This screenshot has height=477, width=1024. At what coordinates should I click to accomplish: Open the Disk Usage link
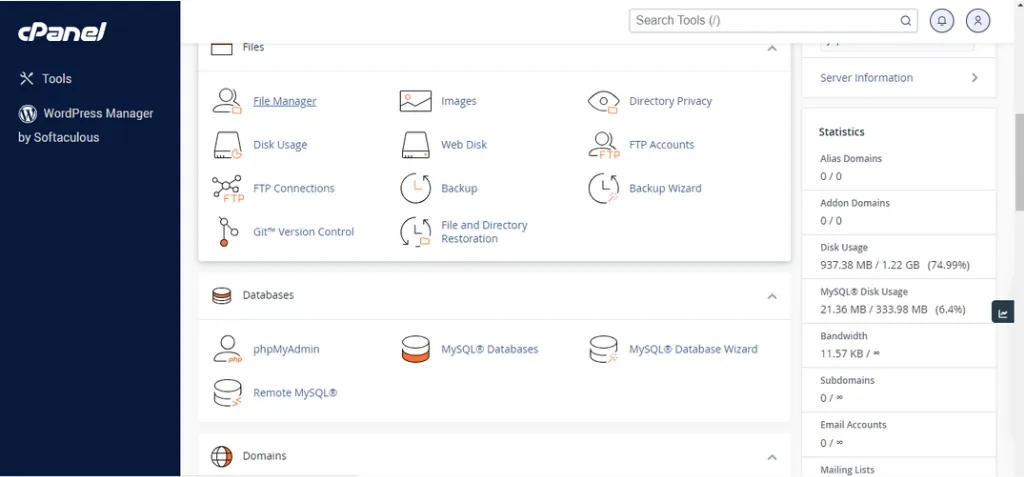[x=280, y=145]
